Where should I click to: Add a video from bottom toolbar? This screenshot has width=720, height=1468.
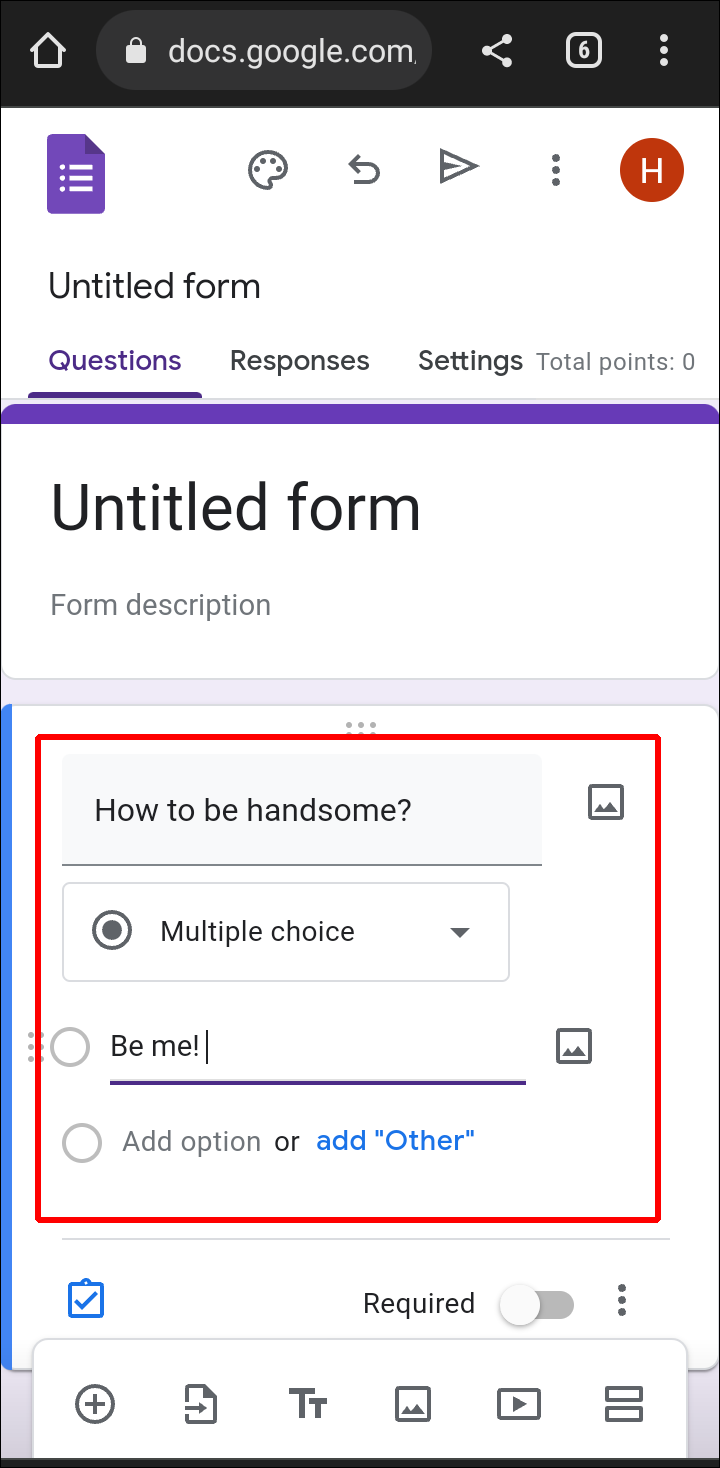pyautogui.click(x=518, y=1404)
